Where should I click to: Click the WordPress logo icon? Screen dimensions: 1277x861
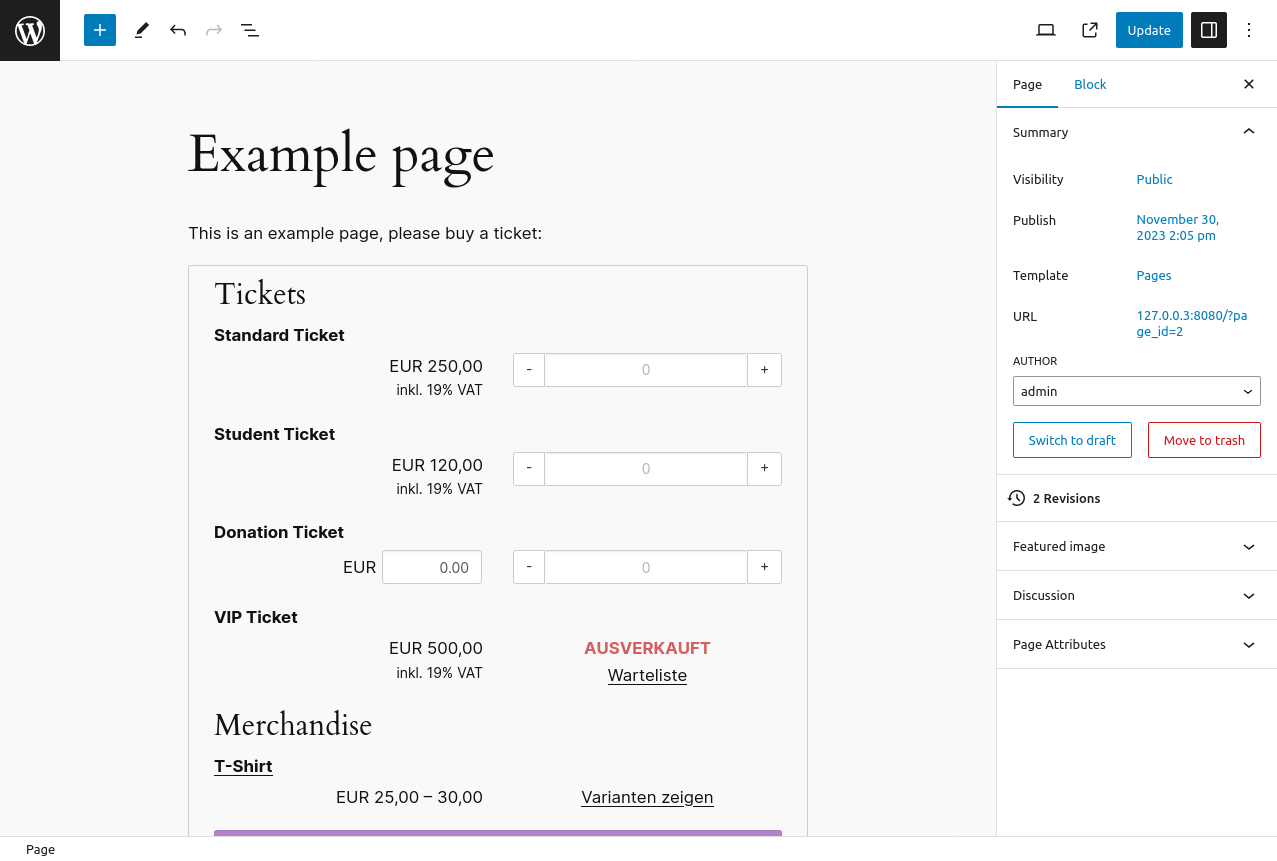pos(30,30)
